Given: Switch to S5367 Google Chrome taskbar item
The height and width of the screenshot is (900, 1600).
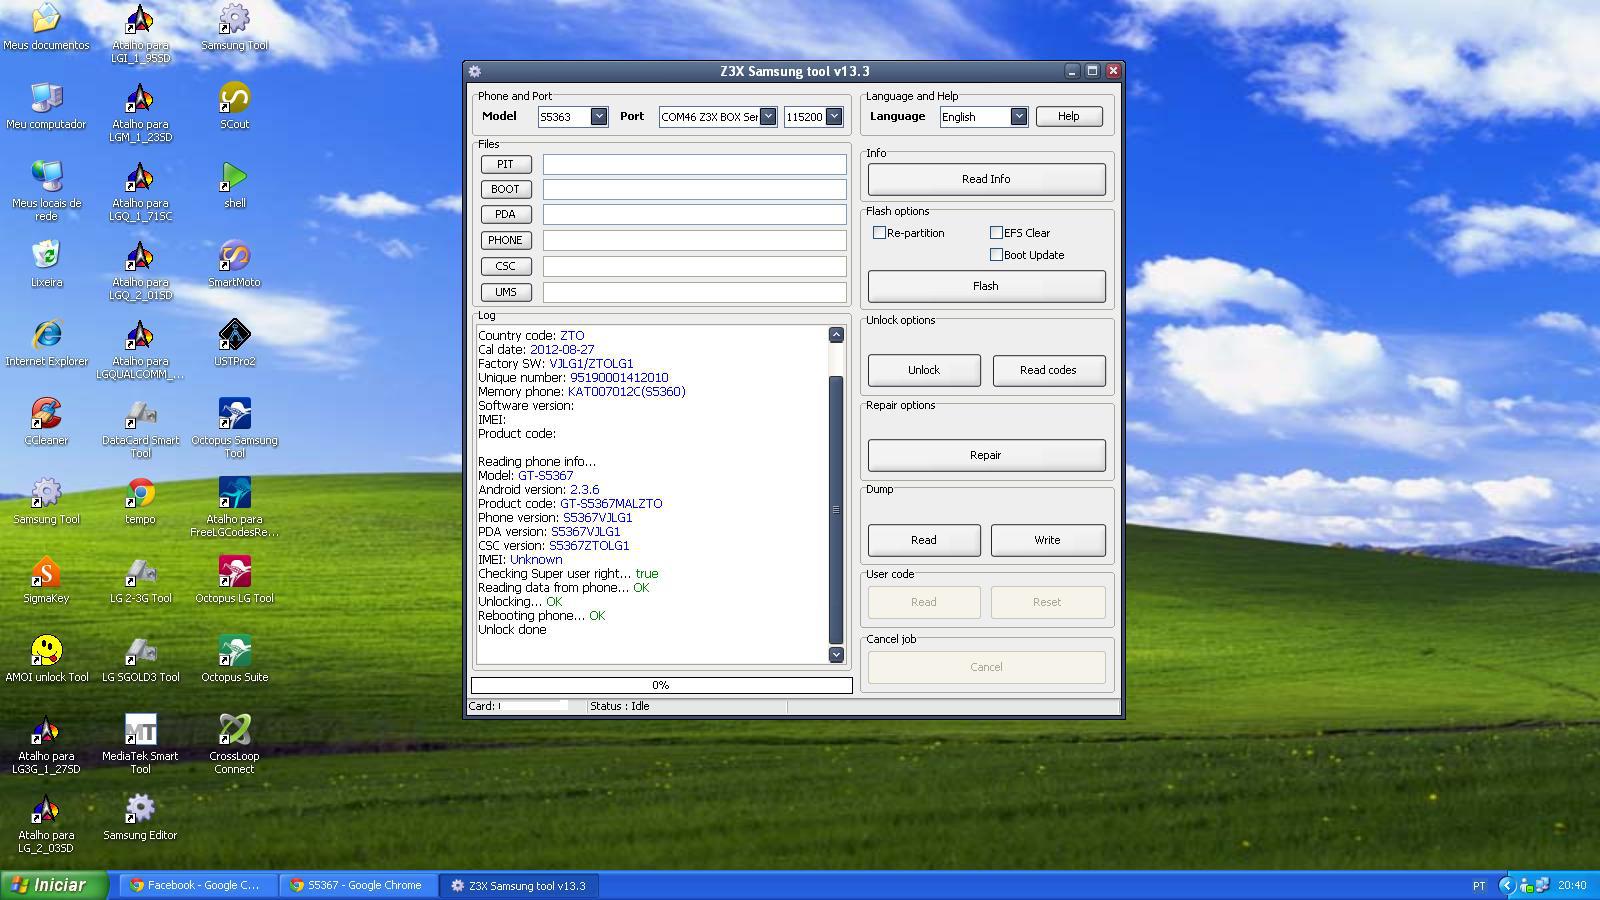Looking at the screenshot, I should coord(358,885).
